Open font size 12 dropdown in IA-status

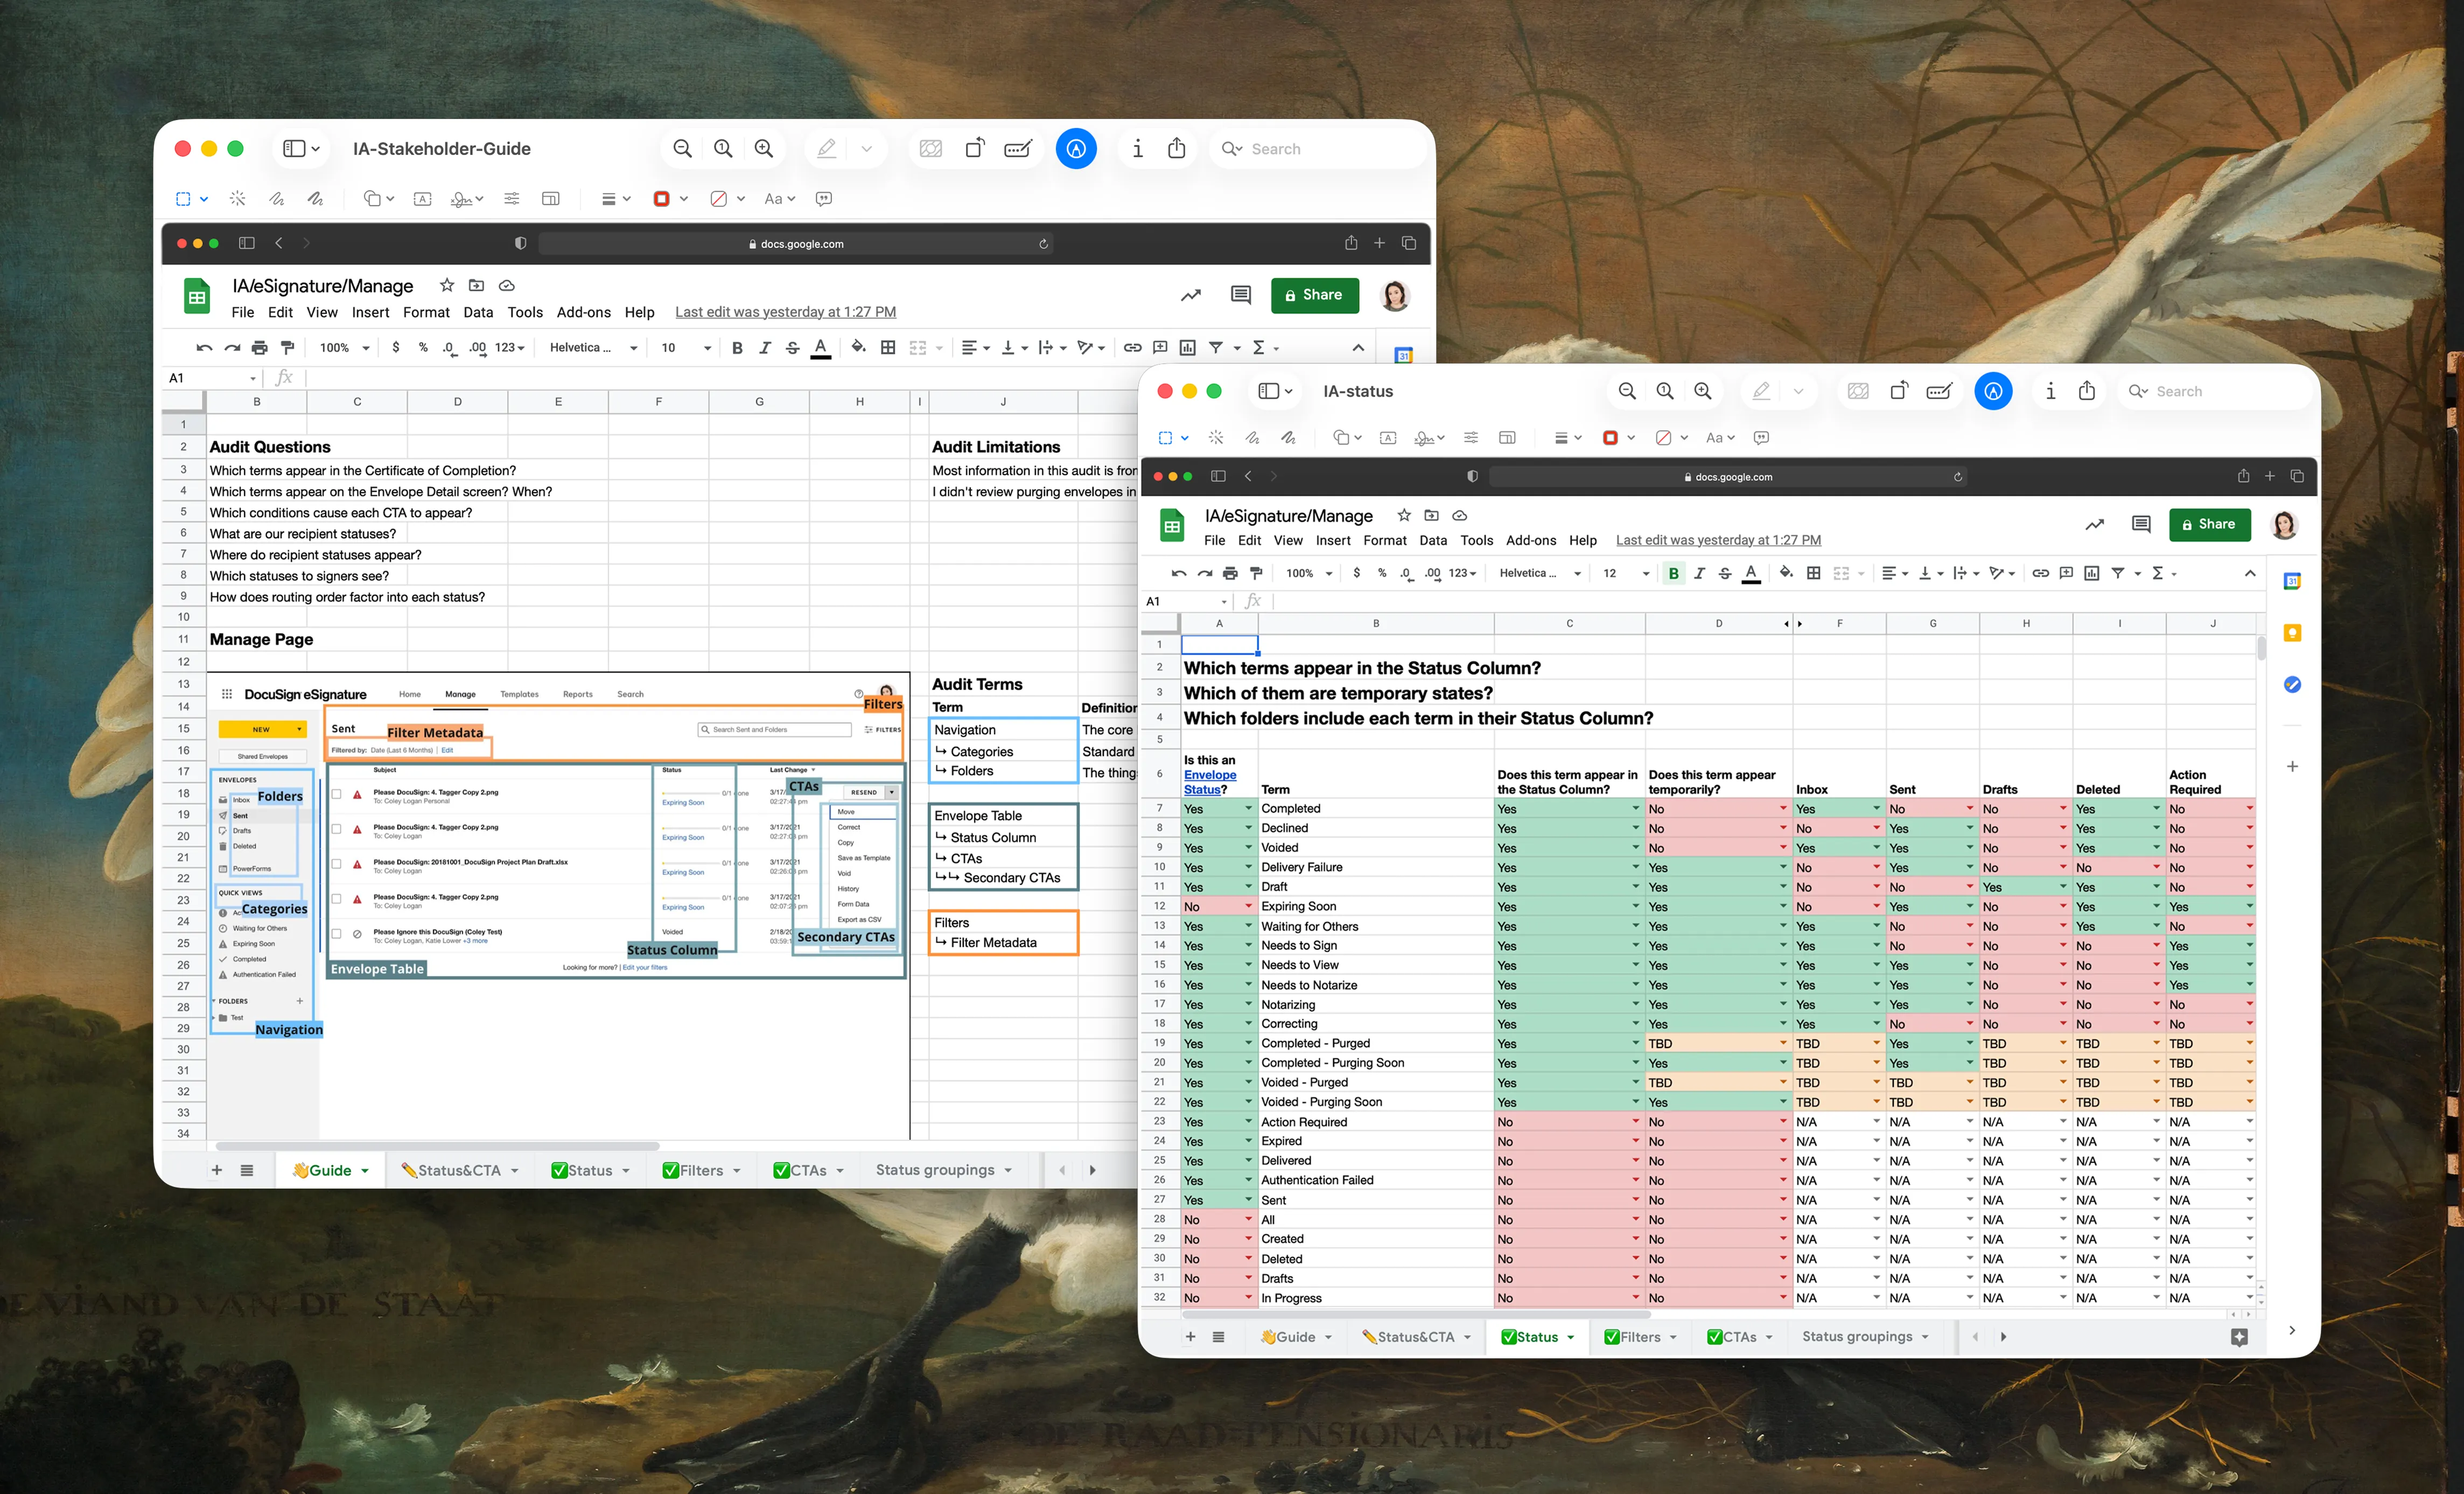[x=1625, y=573]
